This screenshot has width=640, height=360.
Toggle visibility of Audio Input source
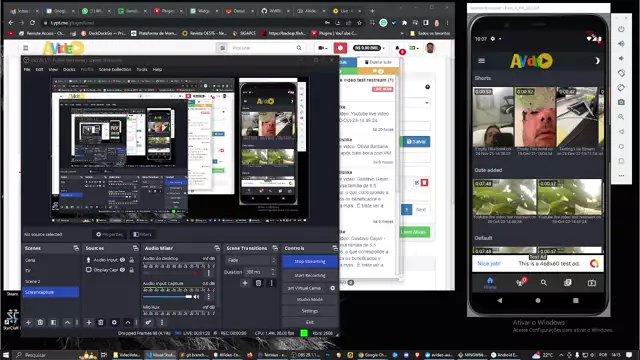[x=122, y=260]
